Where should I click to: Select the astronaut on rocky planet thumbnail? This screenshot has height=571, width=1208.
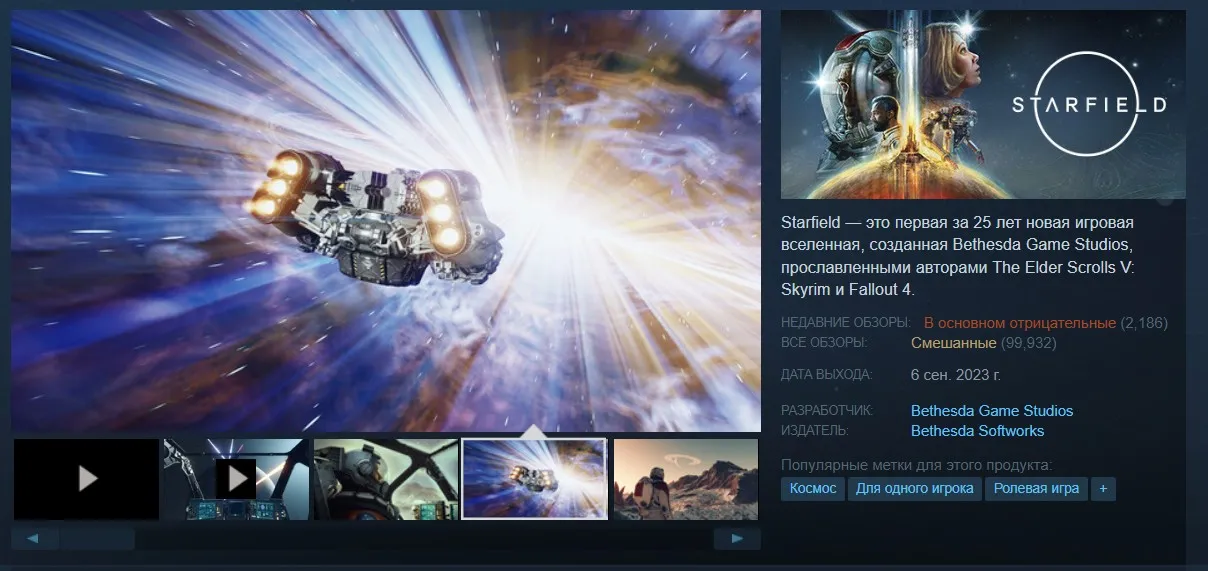[686, 479]
